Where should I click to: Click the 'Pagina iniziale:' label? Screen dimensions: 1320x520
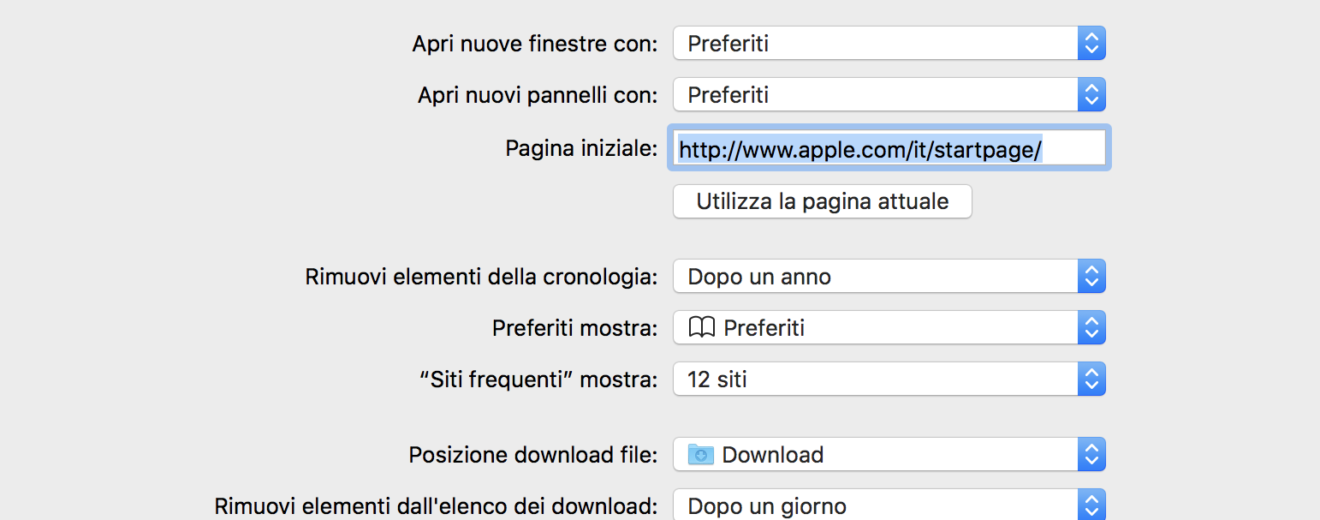pyautogui.click(x=581, y=149)
